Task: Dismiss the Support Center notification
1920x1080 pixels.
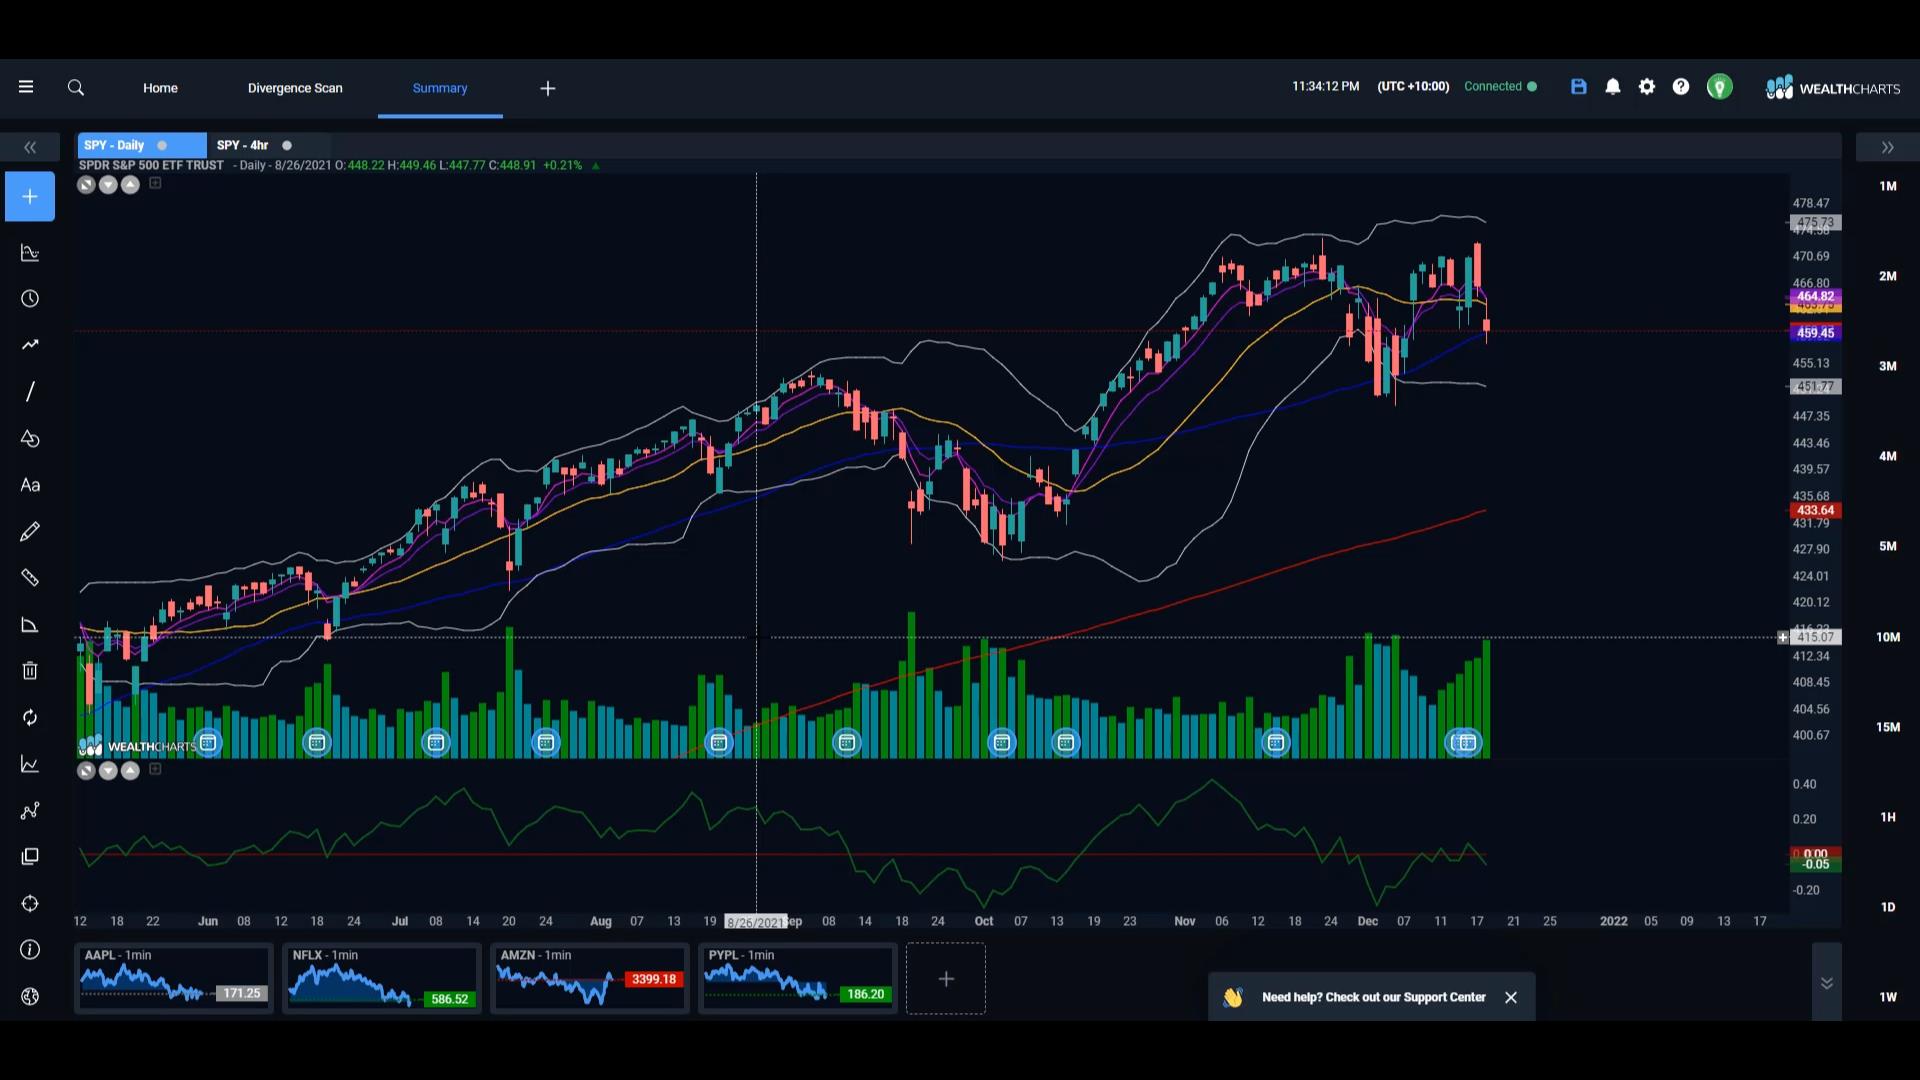Action: pos(1511,997)
